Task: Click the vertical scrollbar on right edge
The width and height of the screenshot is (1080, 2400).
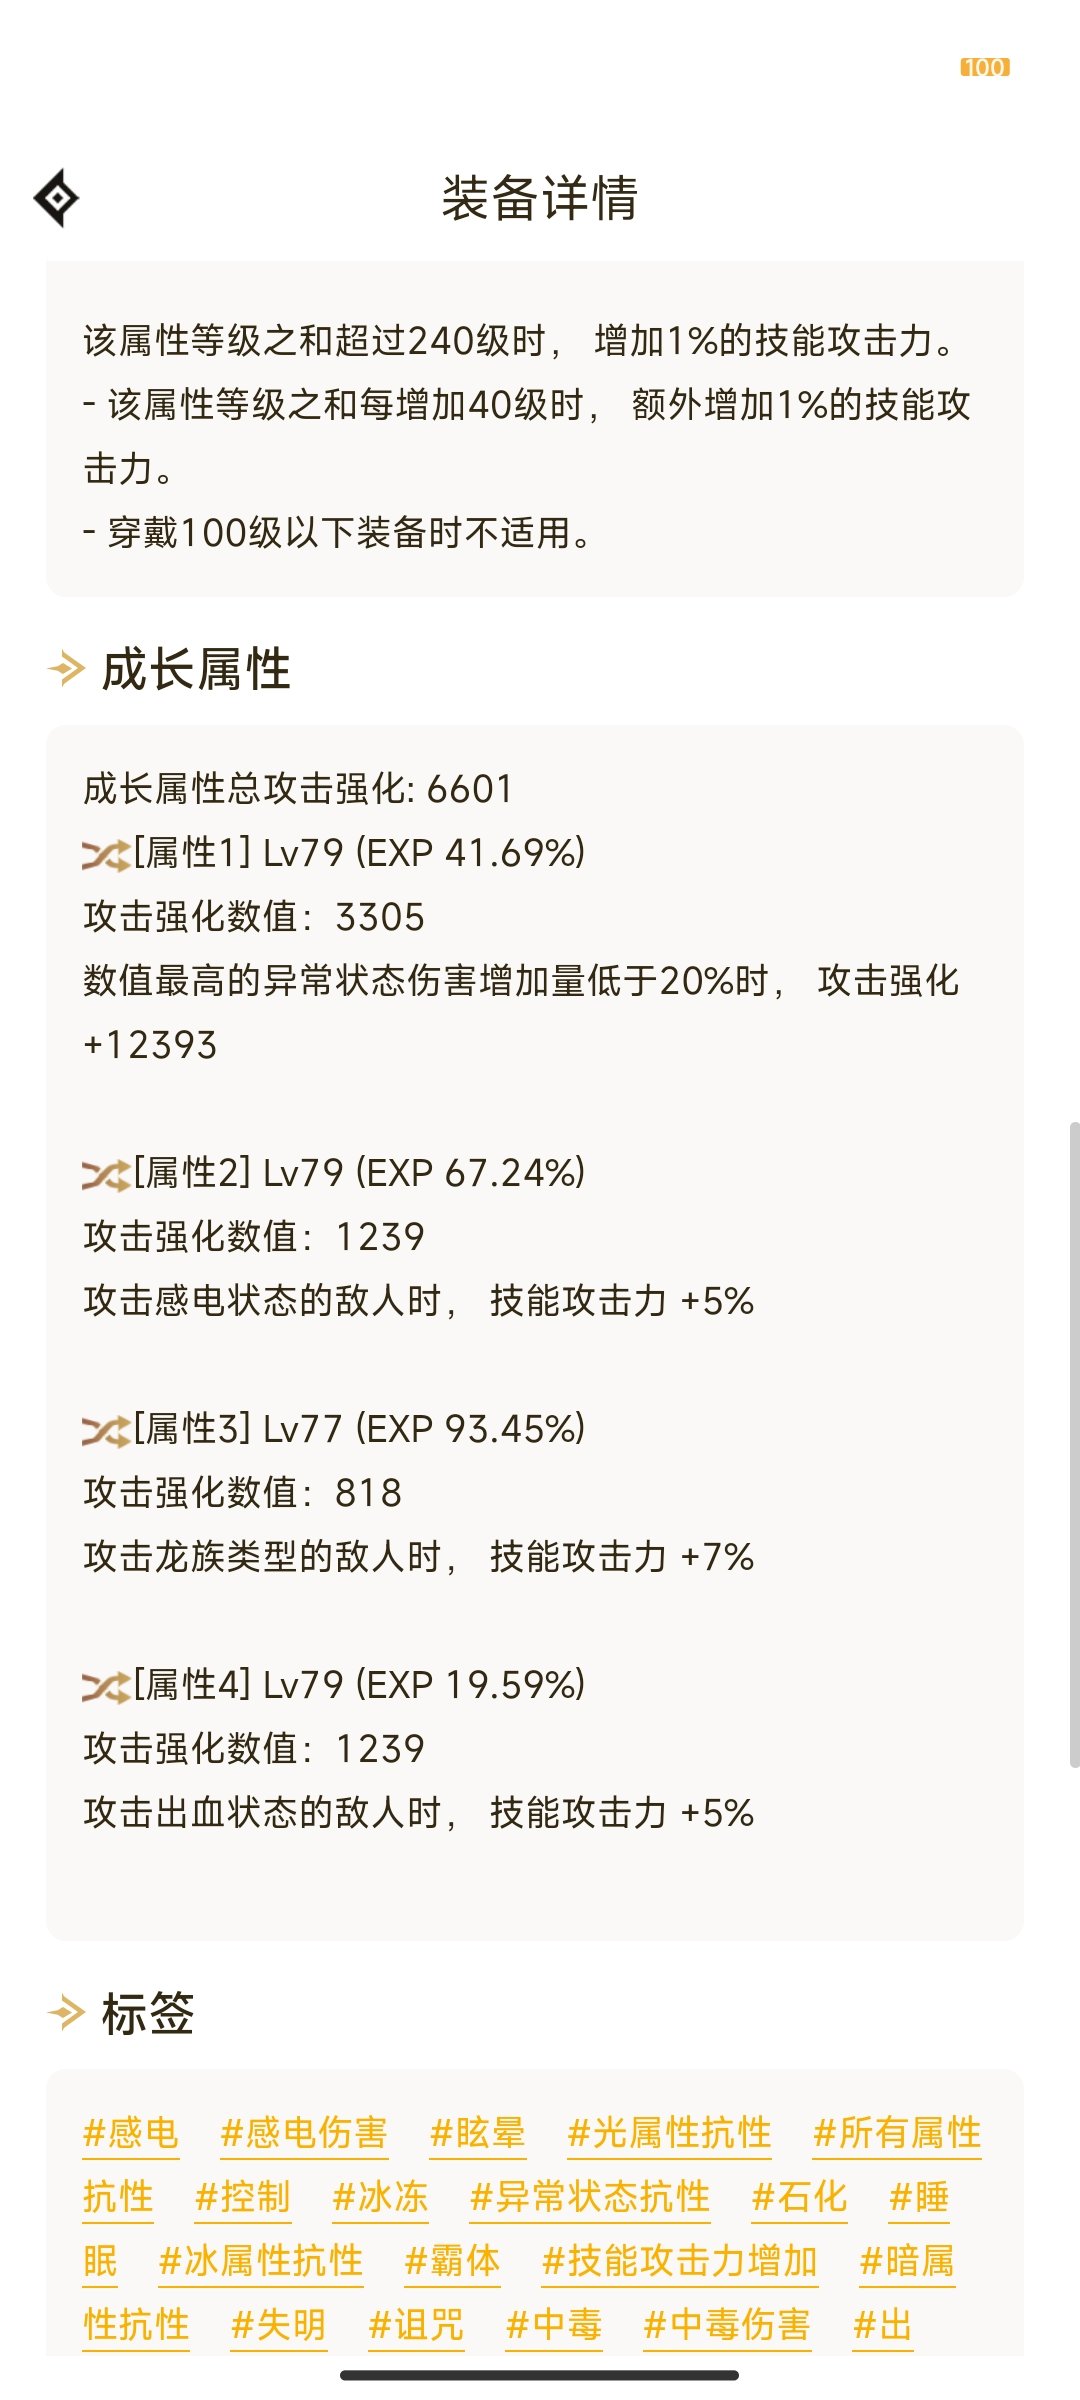Action: [1074, 1445]
